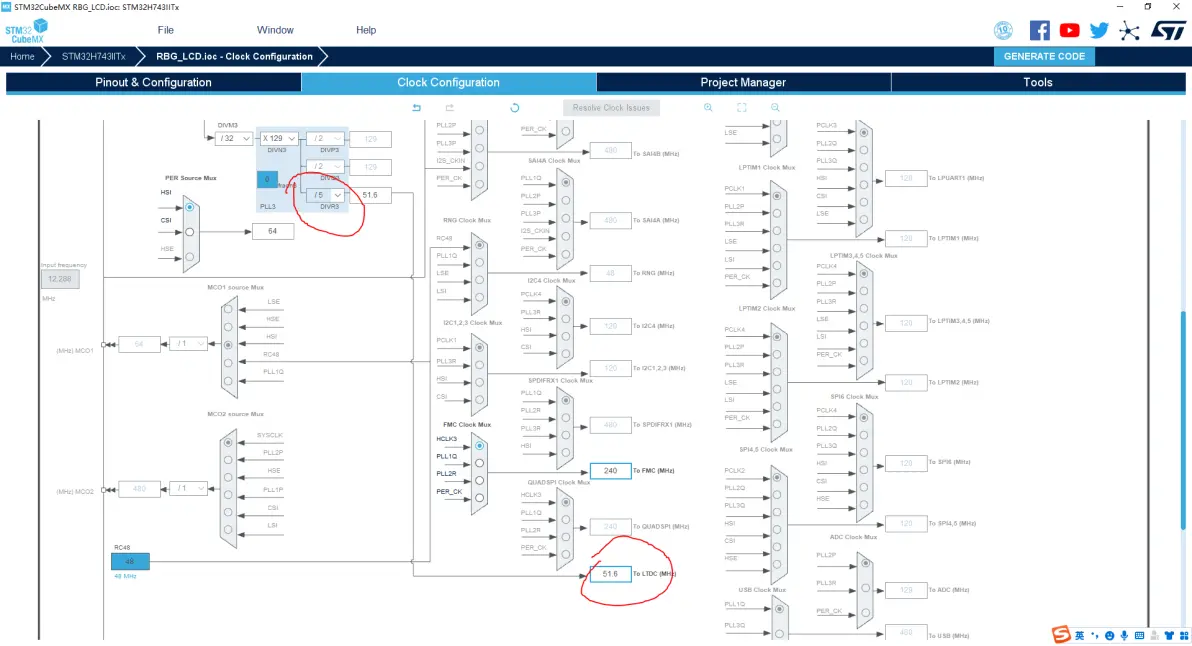Switch to Pinout & Configuration tab

(154, 82)
